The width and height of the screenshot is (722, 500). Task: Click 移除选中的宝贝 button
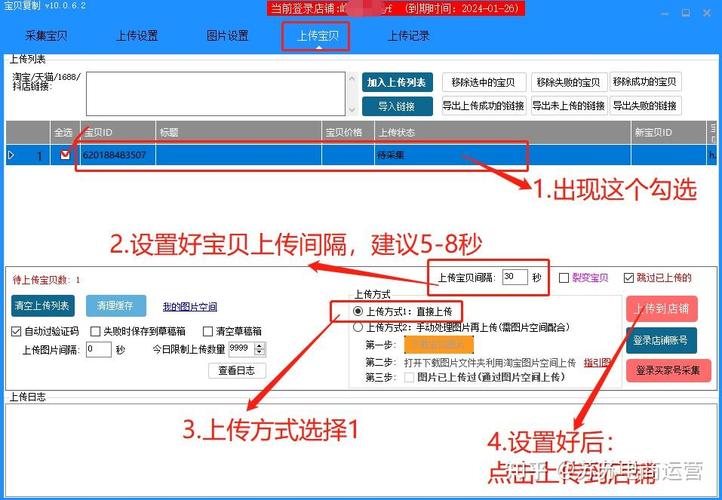tap(483, 82)
